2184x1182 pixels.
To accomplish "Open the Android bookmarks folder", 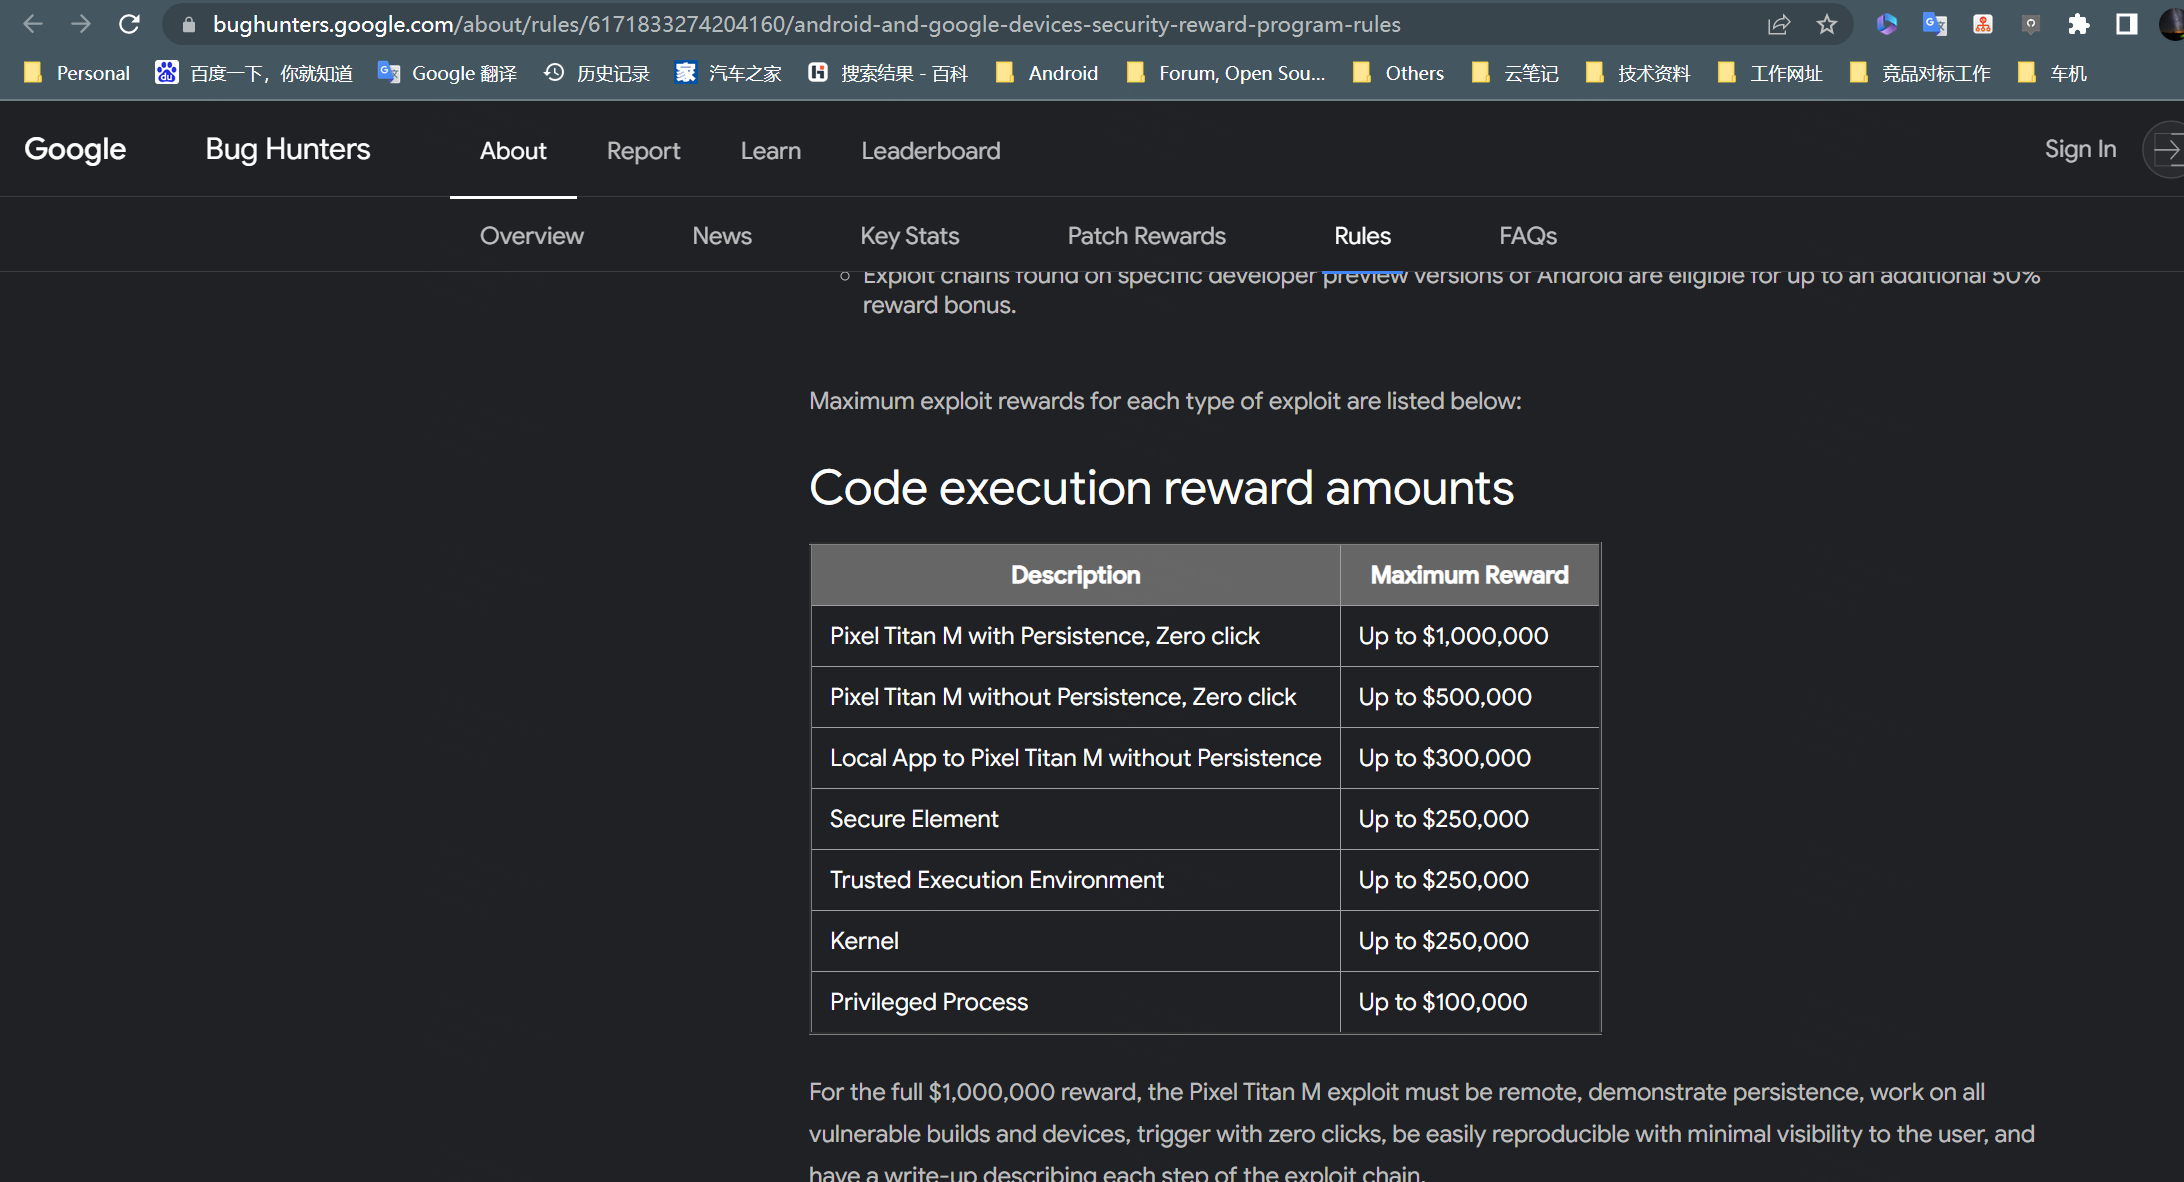I will pos(1047,73).
